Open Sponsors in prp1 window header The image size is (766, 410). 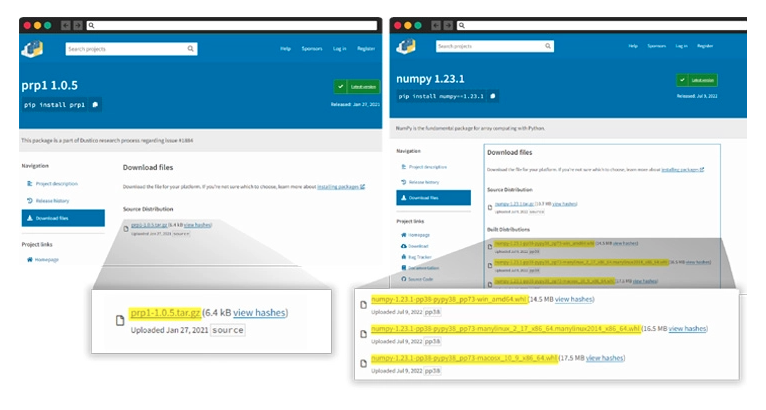click(x=312, y=48)
